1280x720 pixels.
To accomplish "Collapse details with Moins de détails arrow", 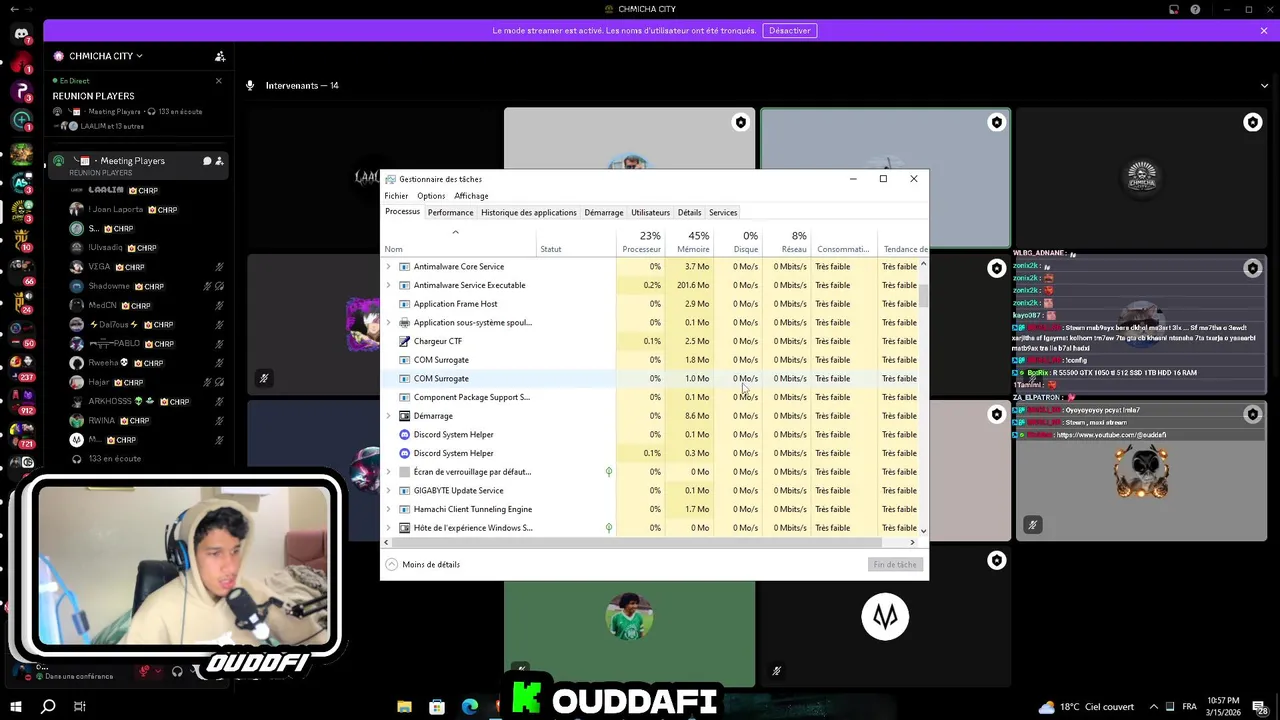I will pyautogui.click(x=392, y=565).
